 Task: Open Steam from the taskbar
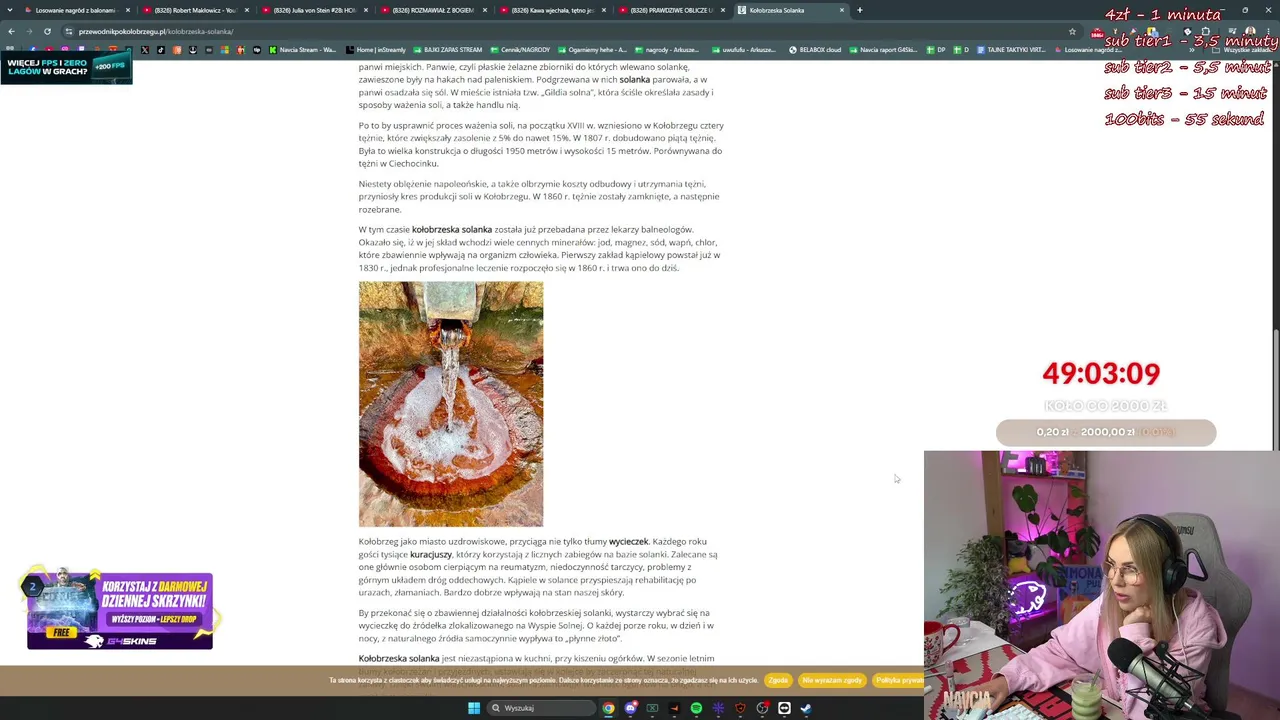[x=806, y=708]
